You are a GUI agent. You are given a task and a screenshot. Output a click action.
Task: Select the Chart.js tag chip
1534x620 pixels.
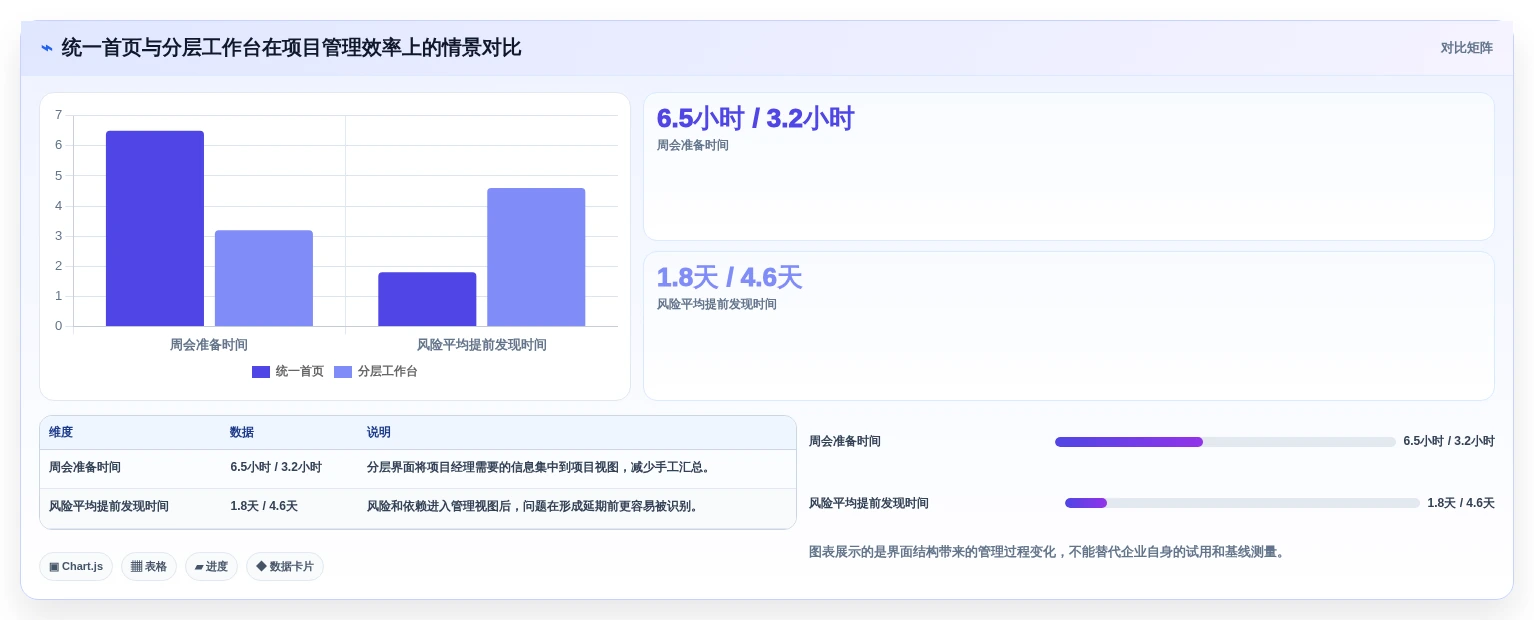pyautogui.click(x=76, y=567)
